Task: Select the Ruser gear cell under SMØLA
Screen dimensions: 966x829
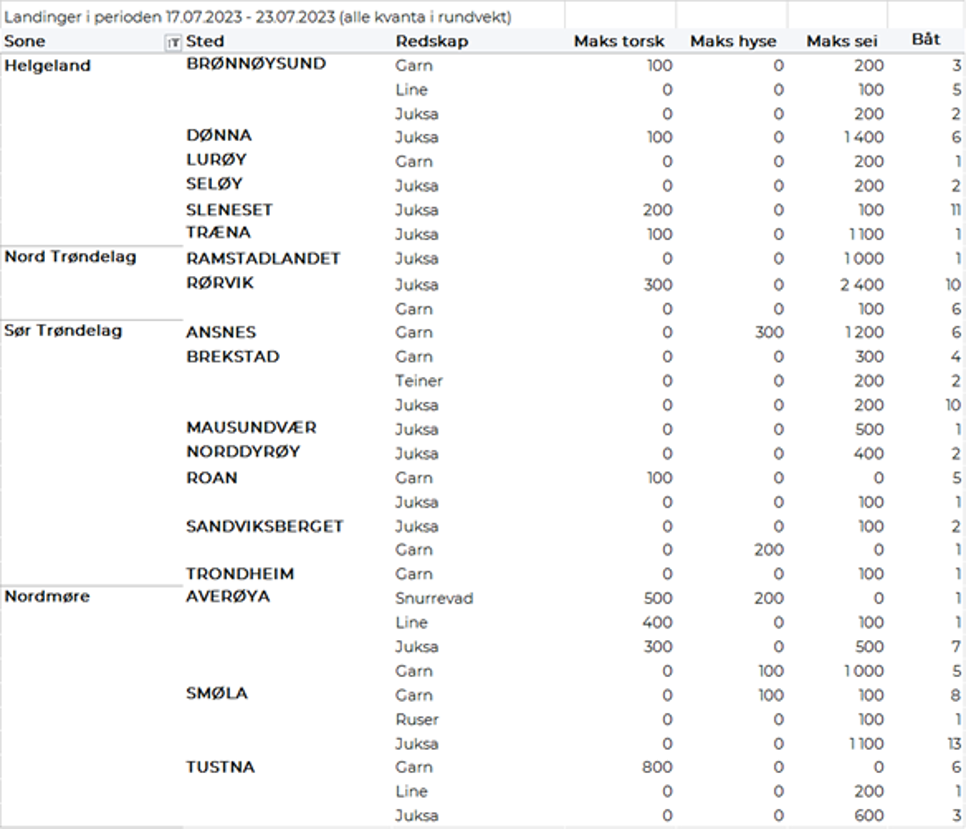Action: click(417, 719)
